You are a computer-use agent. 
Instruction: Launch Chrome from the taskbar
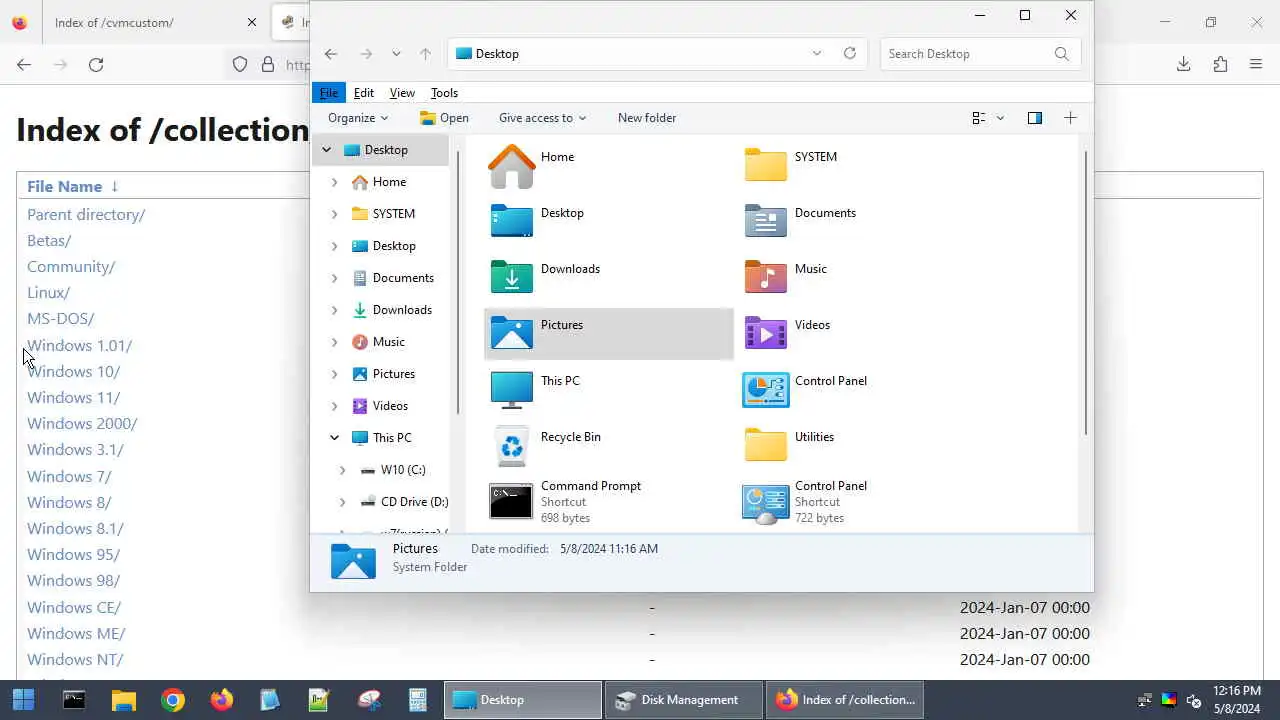173,700
